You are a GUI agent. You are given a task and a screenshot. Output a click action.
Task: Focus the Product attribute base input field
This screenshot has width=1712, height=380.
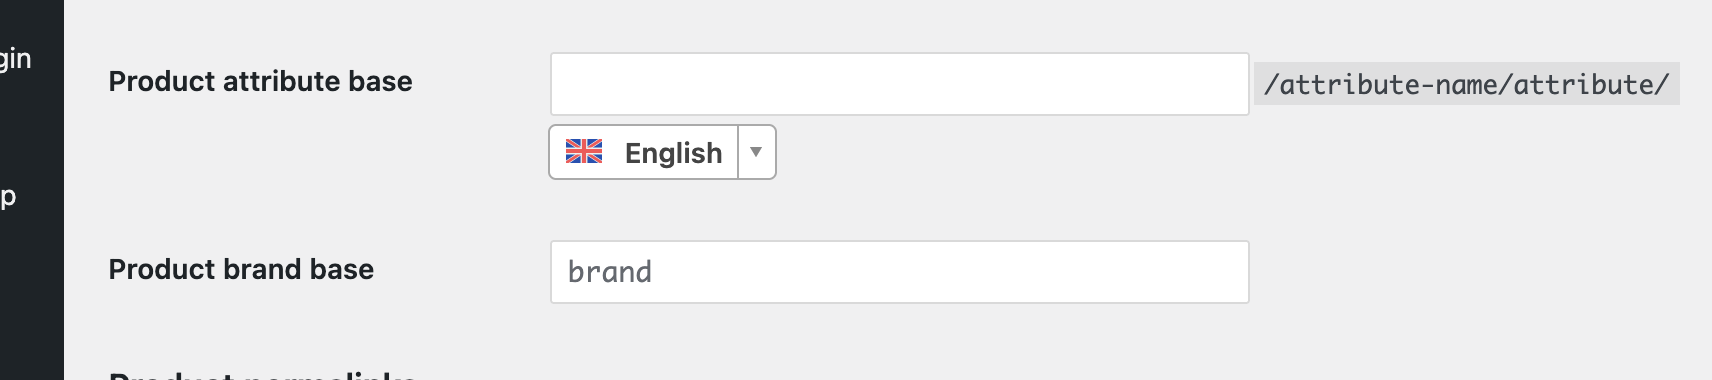(x=899, y=84)
